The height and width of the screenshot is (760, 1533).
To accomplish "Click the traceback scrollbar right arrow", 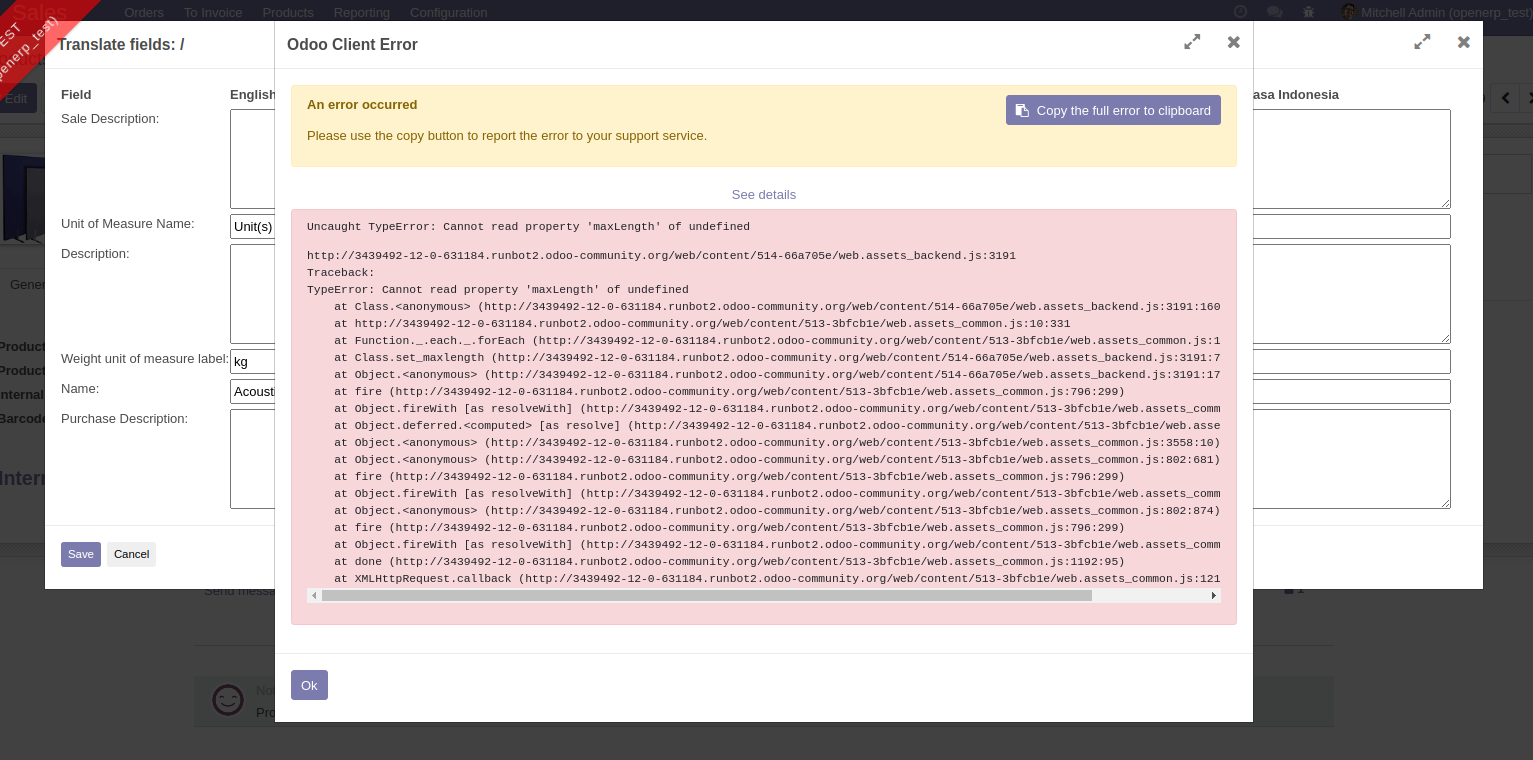I will tap(1214, 595).
